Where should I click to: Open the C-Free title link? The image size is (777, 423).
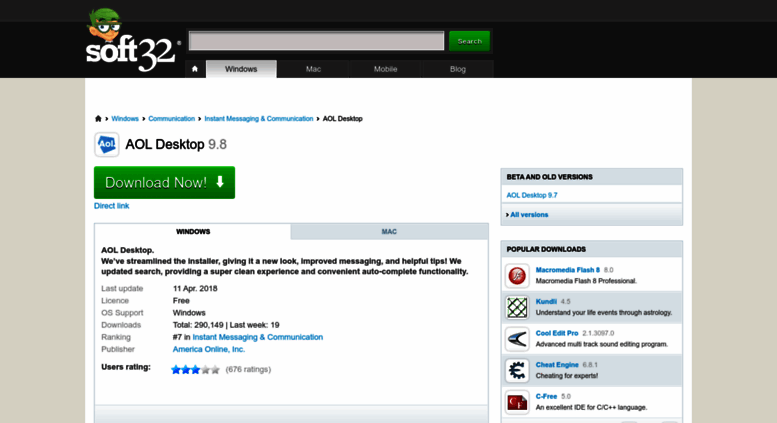547,397
